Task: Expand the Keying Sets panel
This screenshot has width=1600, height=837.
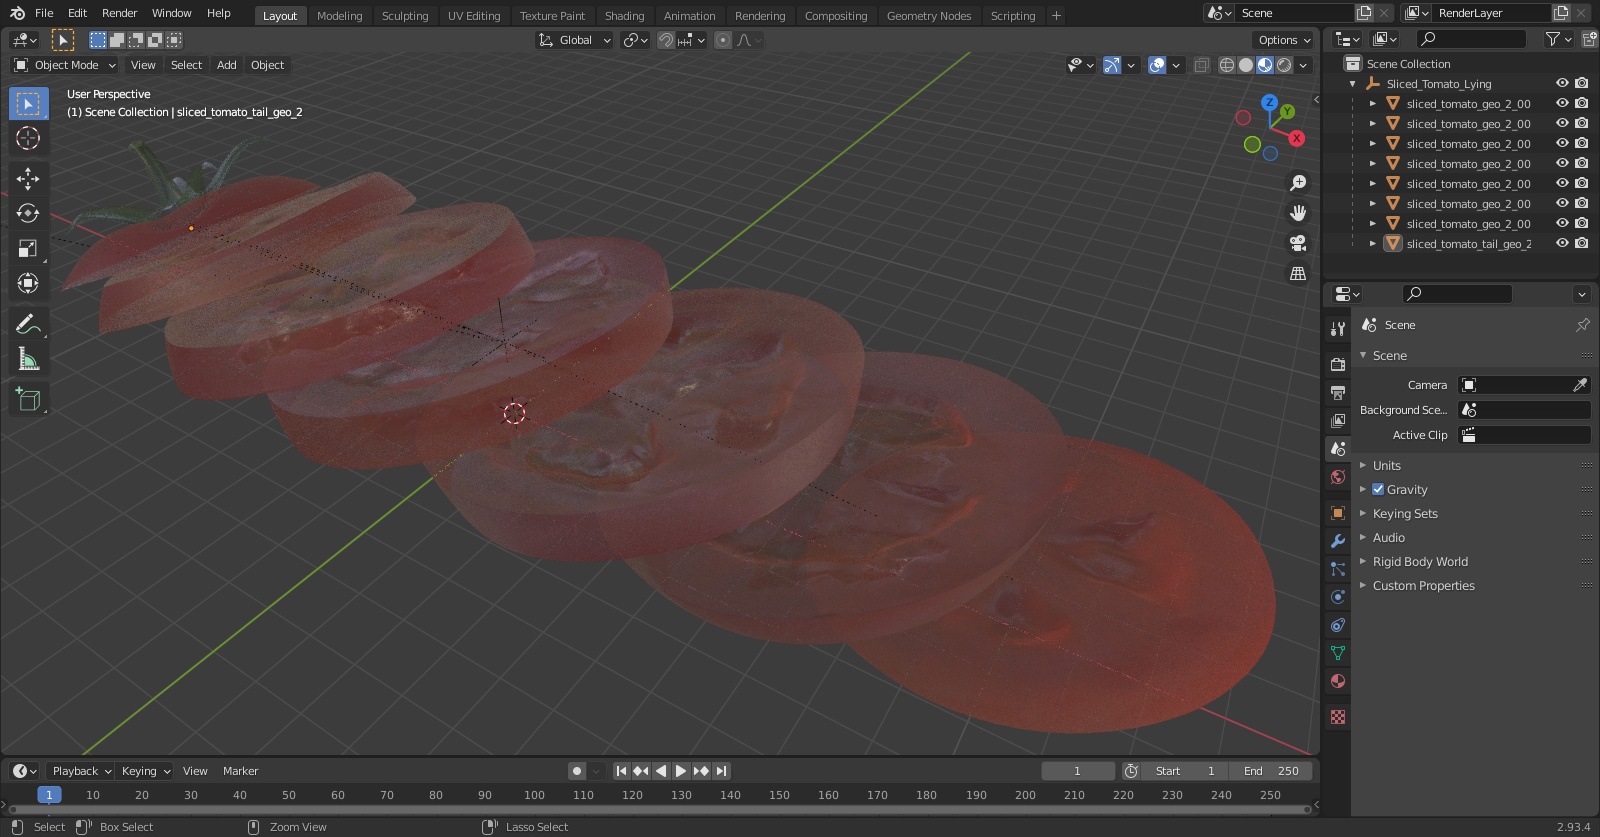Action: (x=1405, y=513)
